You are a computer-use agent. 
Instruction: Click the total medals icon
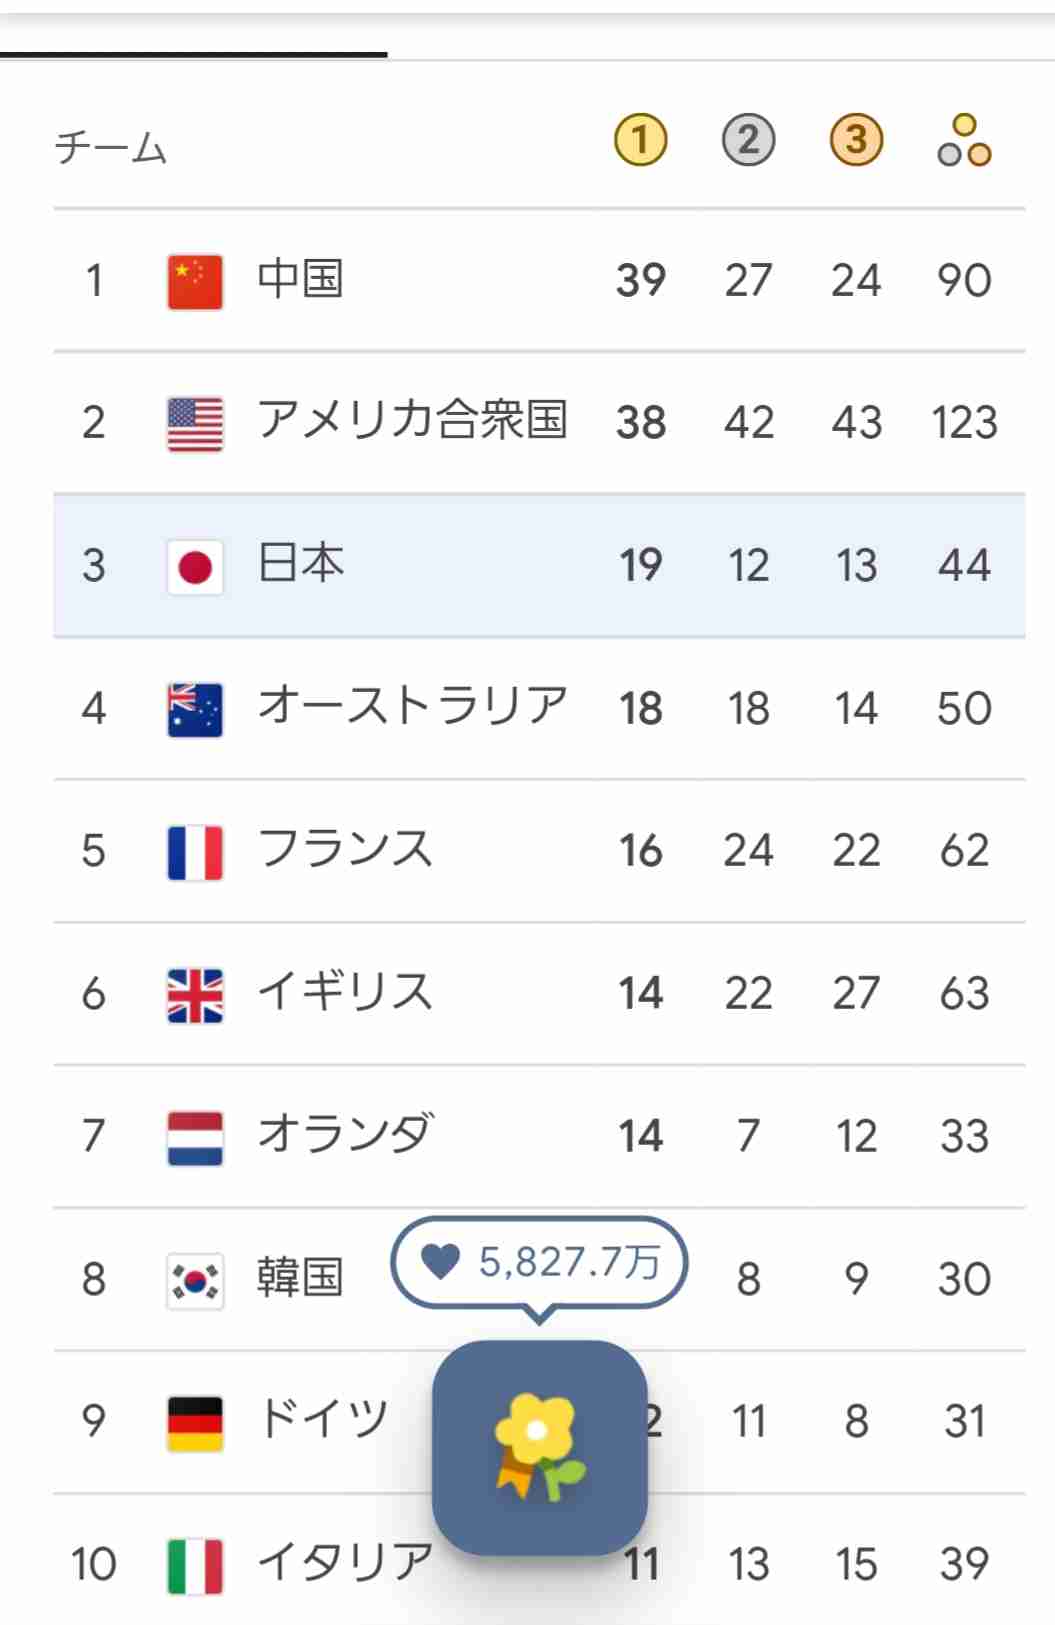pos(964,140)
